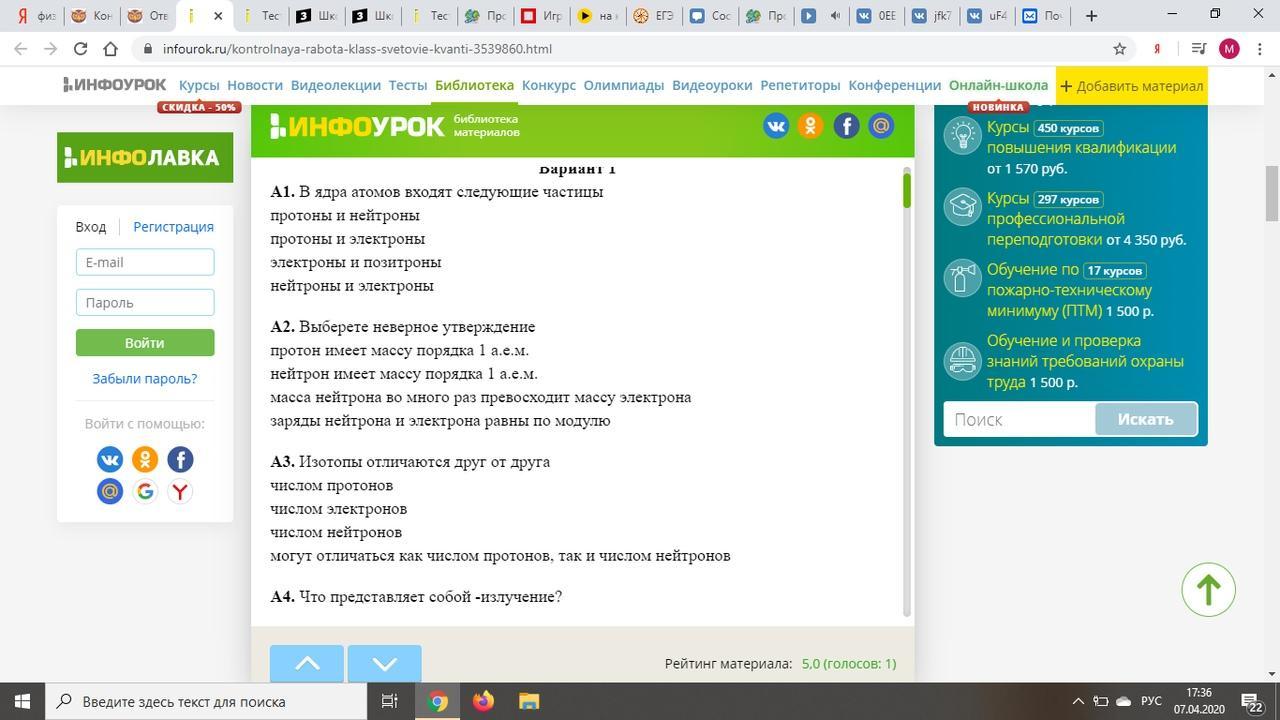Open Новости in site navigation
Screen dimensions: 1280x720
tap(255, 85)
